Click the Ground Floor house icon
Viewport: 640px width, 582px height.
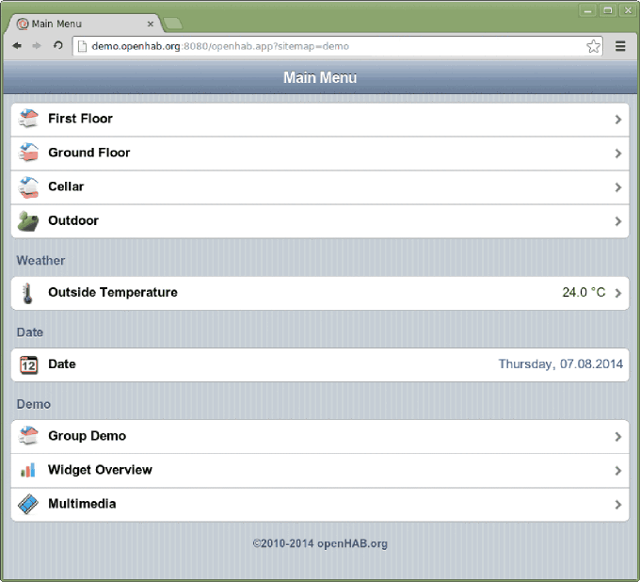coord(28,152)
